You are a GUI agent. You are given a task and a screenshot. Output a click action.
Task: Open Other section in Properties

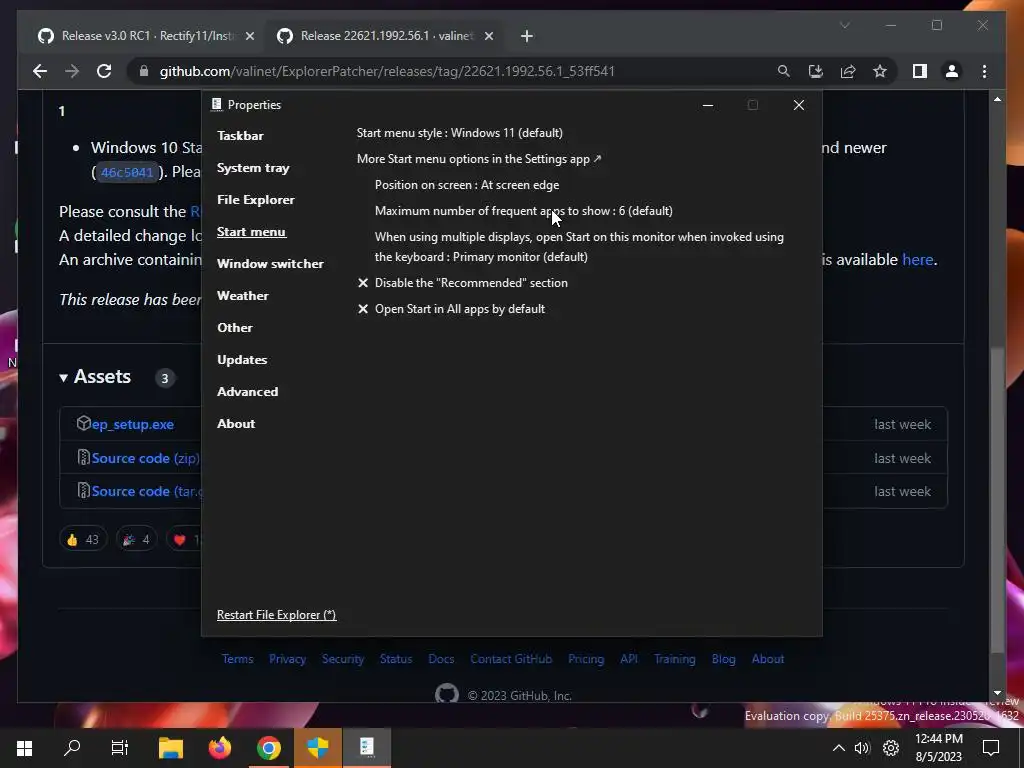[234, 328]
